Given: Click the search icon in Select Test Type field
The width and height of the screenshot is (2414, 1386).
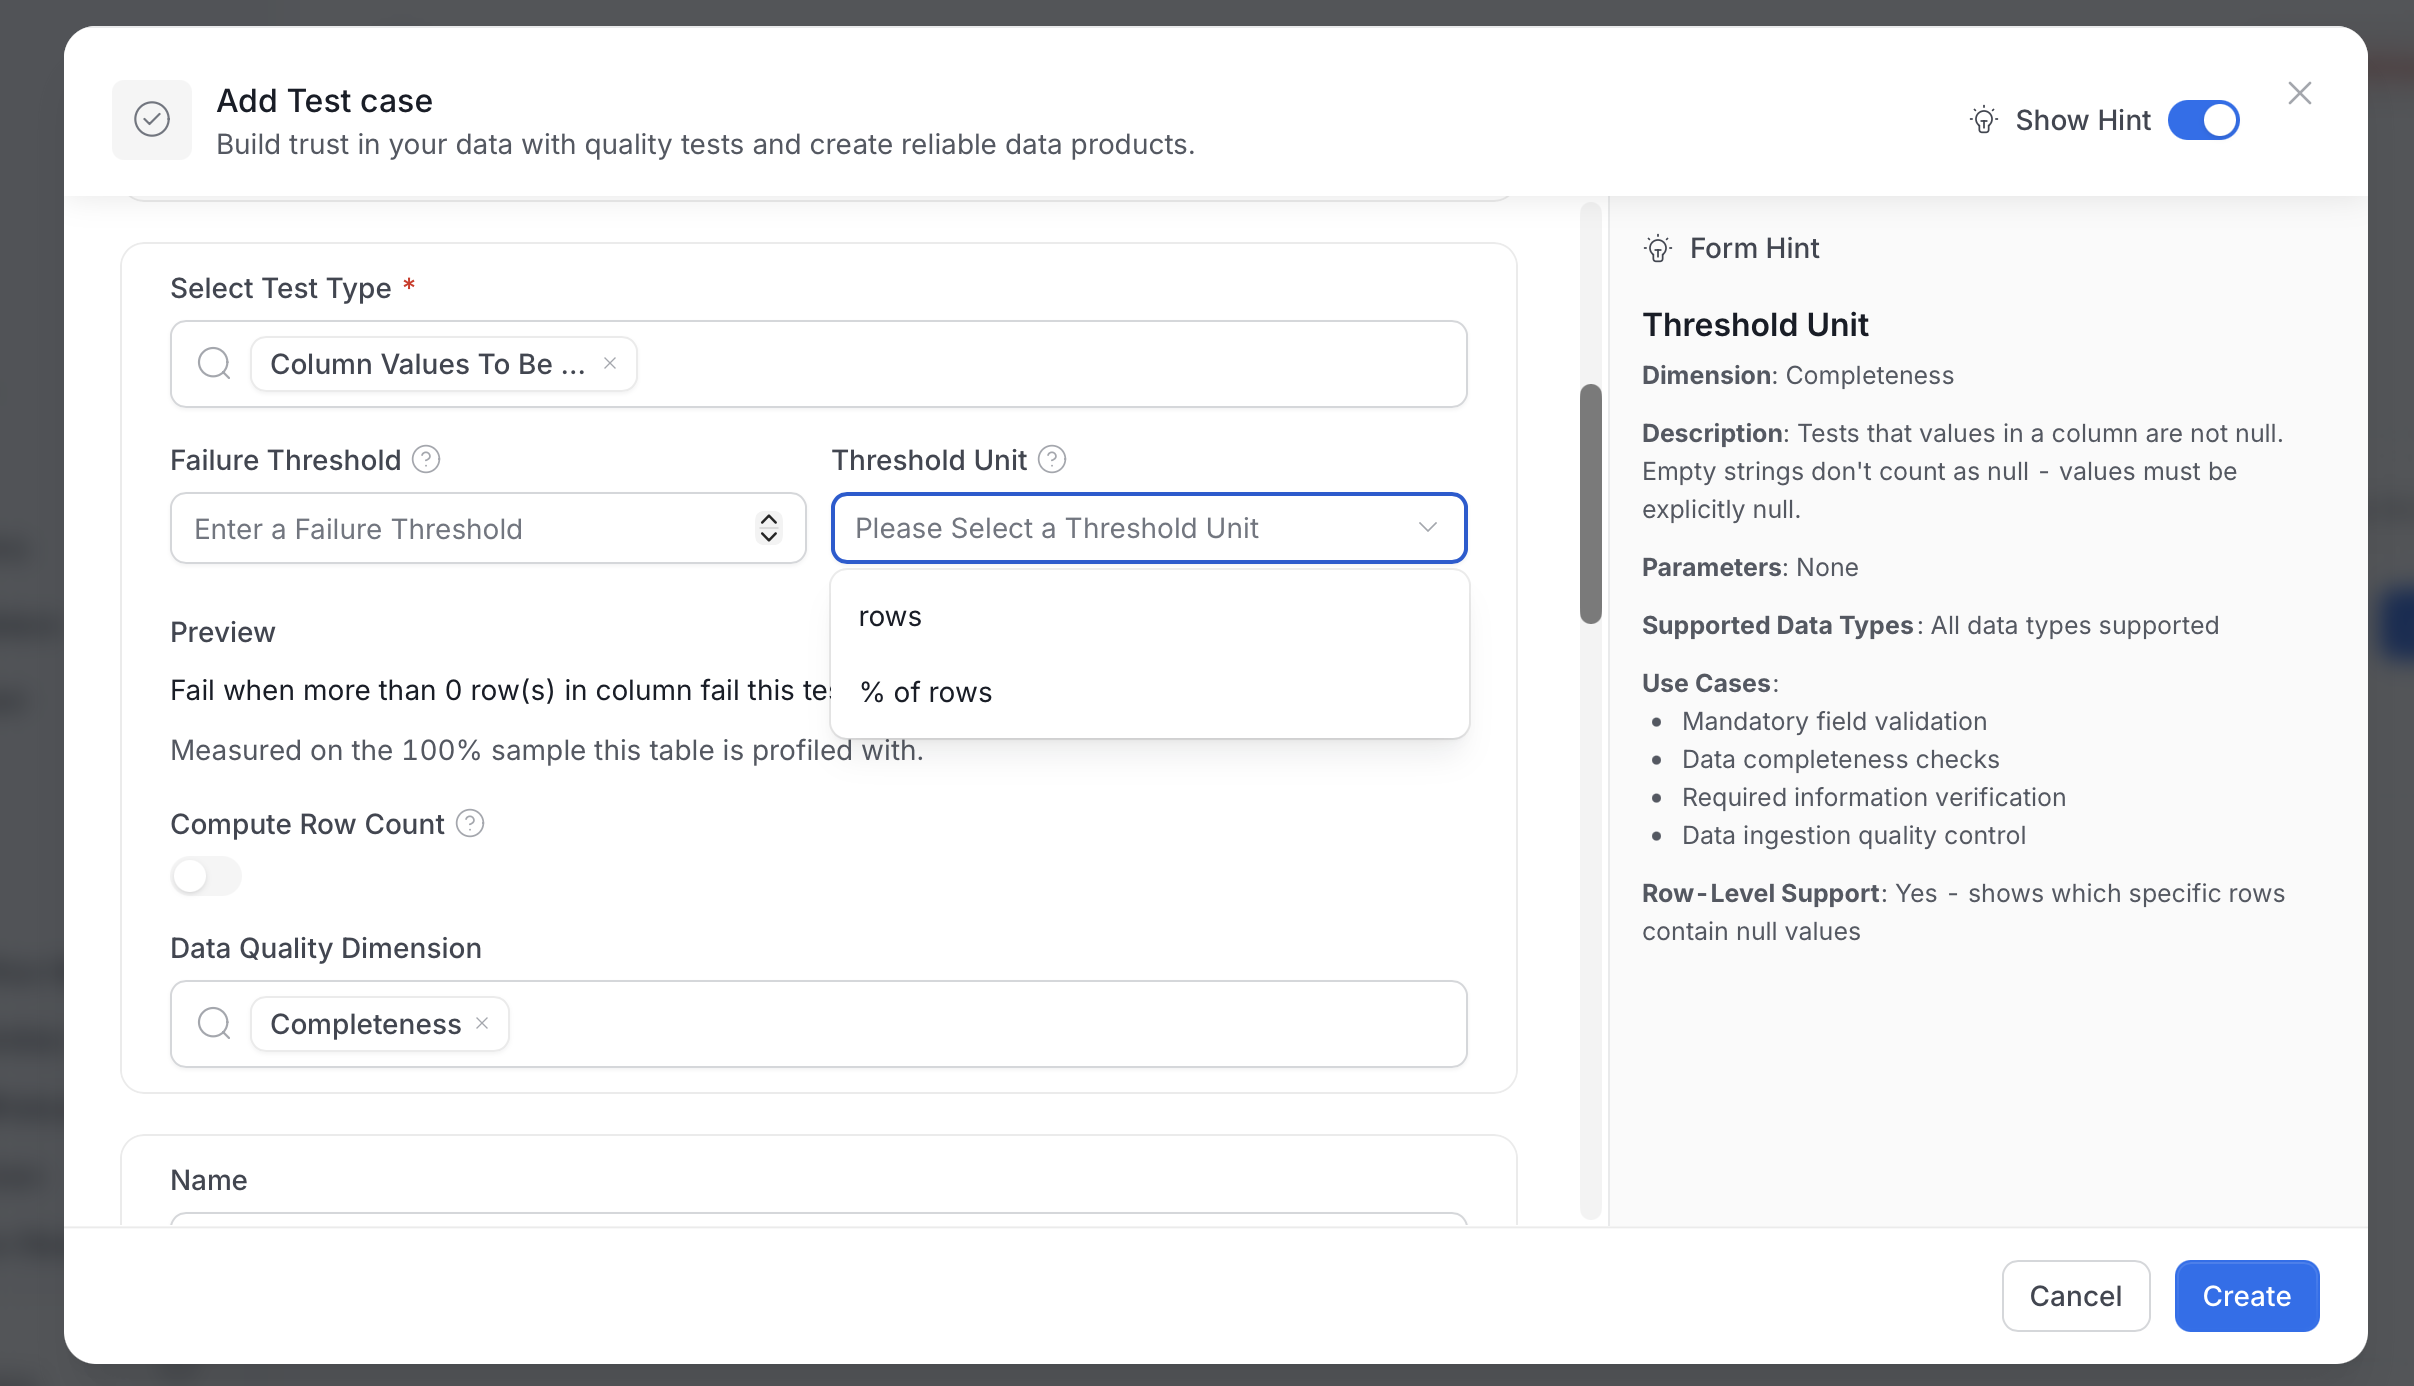Looking at the screenshot, I should 214,364.
